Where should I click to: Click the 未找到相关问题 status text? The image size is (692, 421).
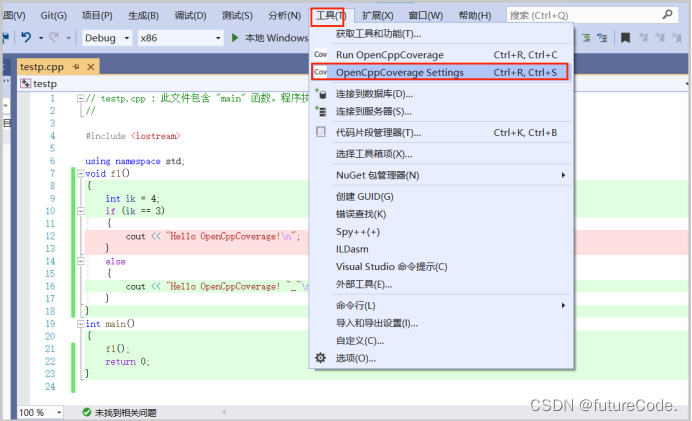pos(126,413)
